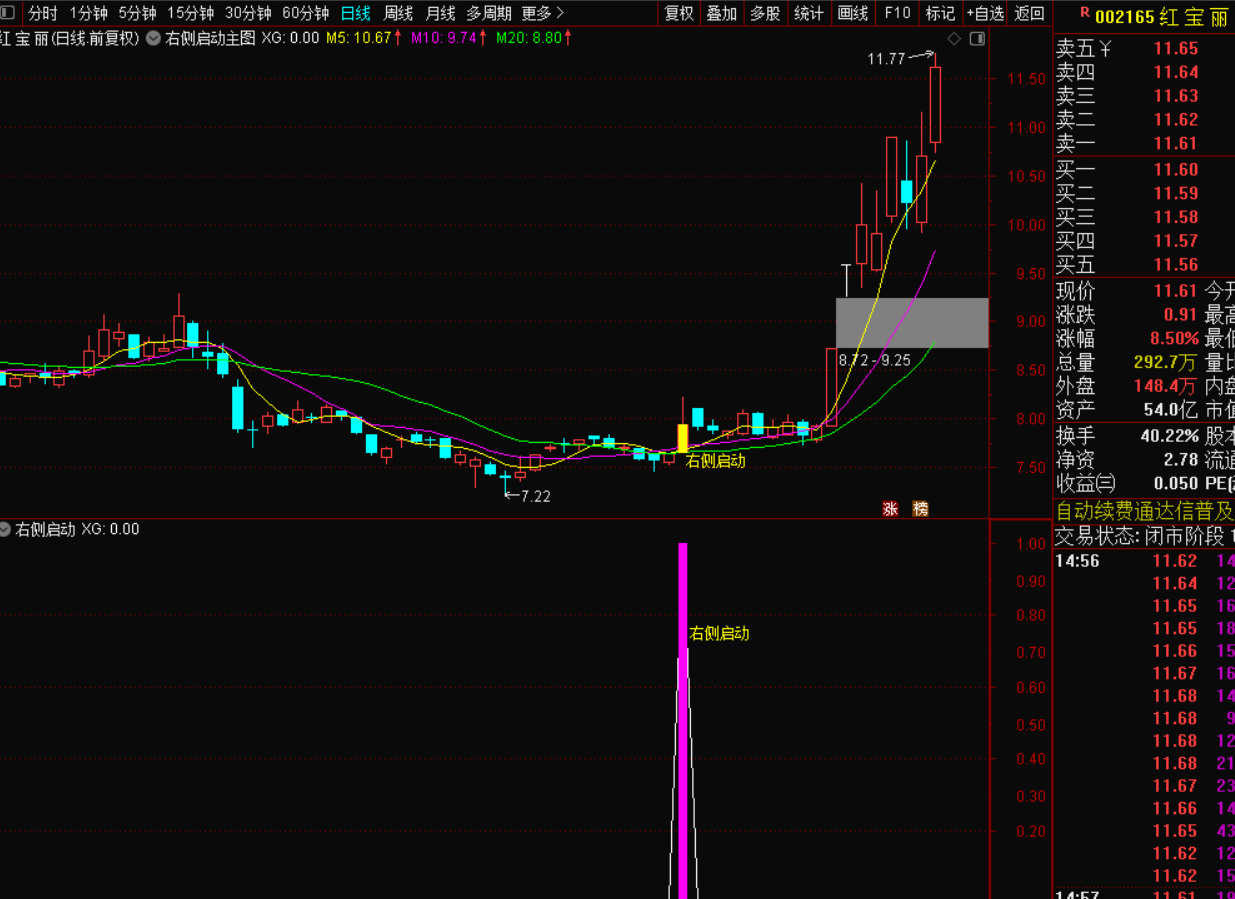Click the ¥ icon next to 卖五
The height and width of the screenshot is (899, 1235).
1106,48
